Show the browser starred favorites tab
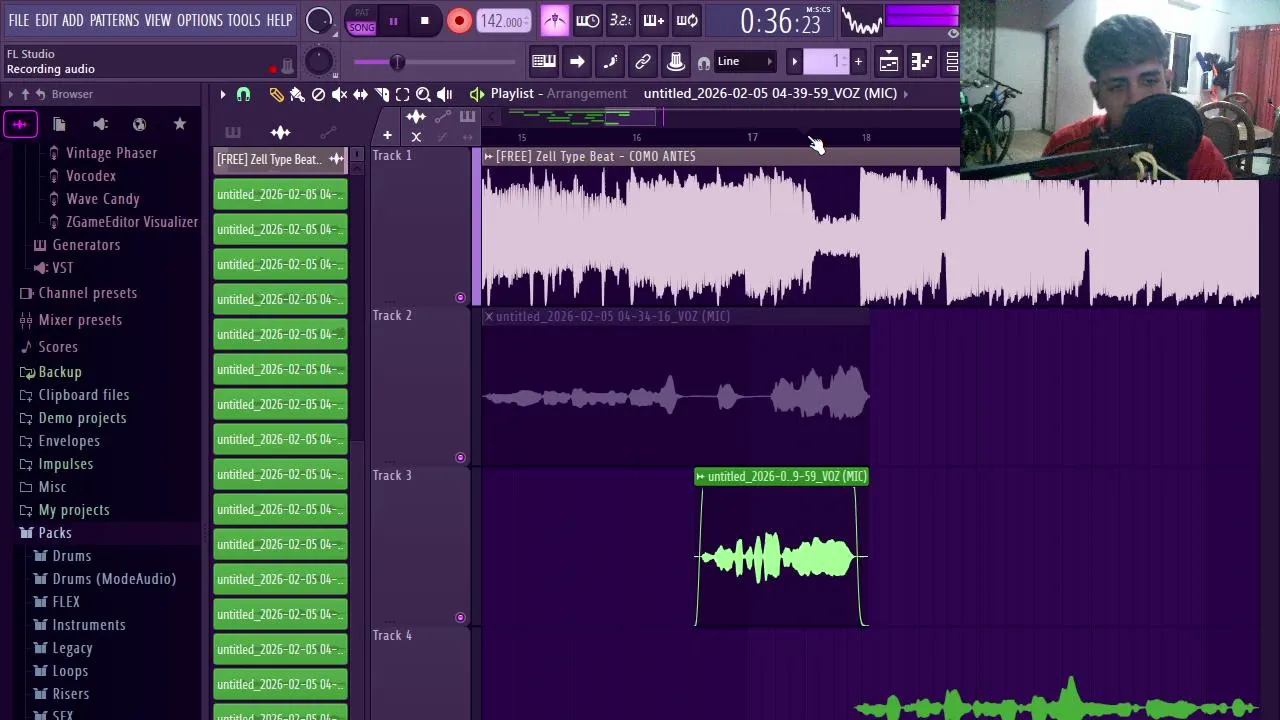The image size is (1280, 720). pos(180,124)
